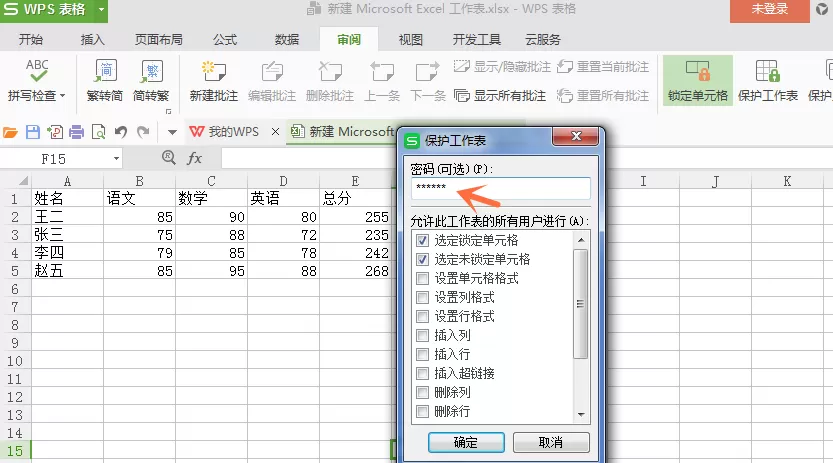Open file with the folder icon
This screenshot has width=833, height=463.
pos(10,132)
